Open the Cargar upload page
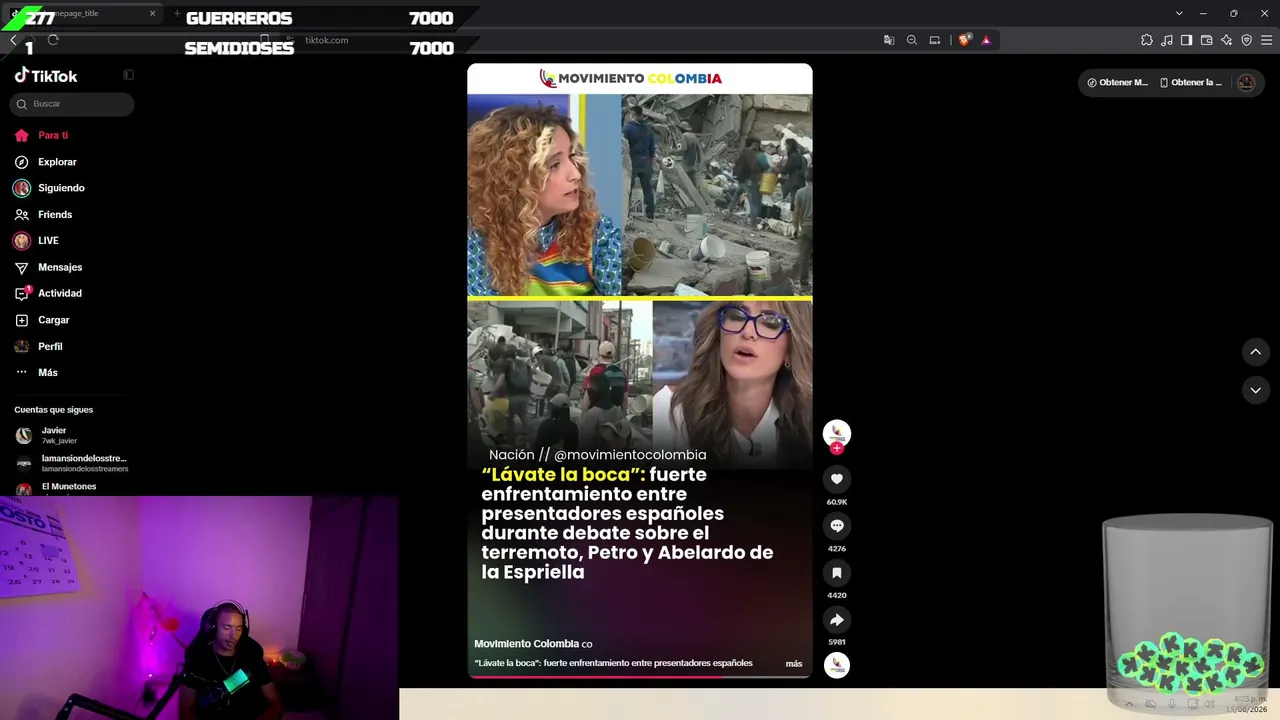 pos(42,320)
